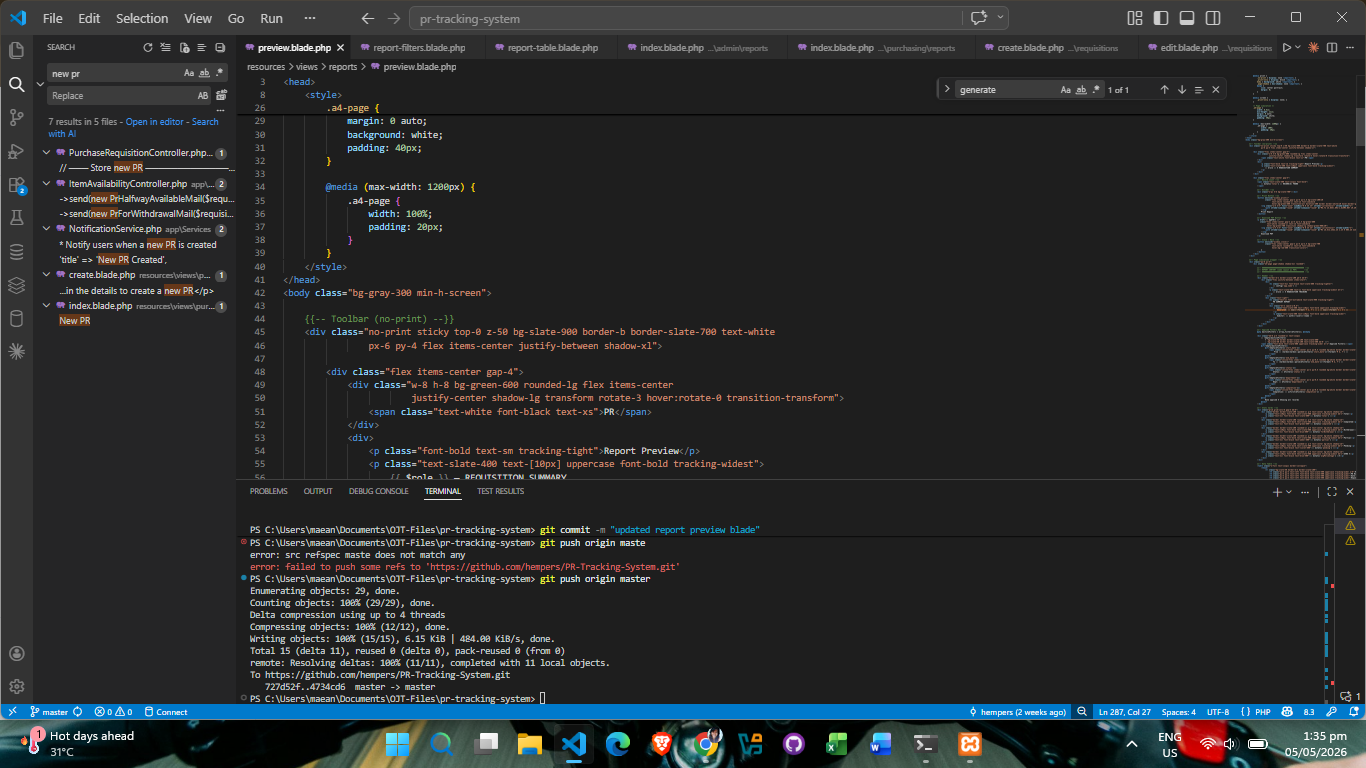This screenshot has height=768, width=1366.
Task: Collapse NotificationService.php result group
Action: click(x=47, y=229)
